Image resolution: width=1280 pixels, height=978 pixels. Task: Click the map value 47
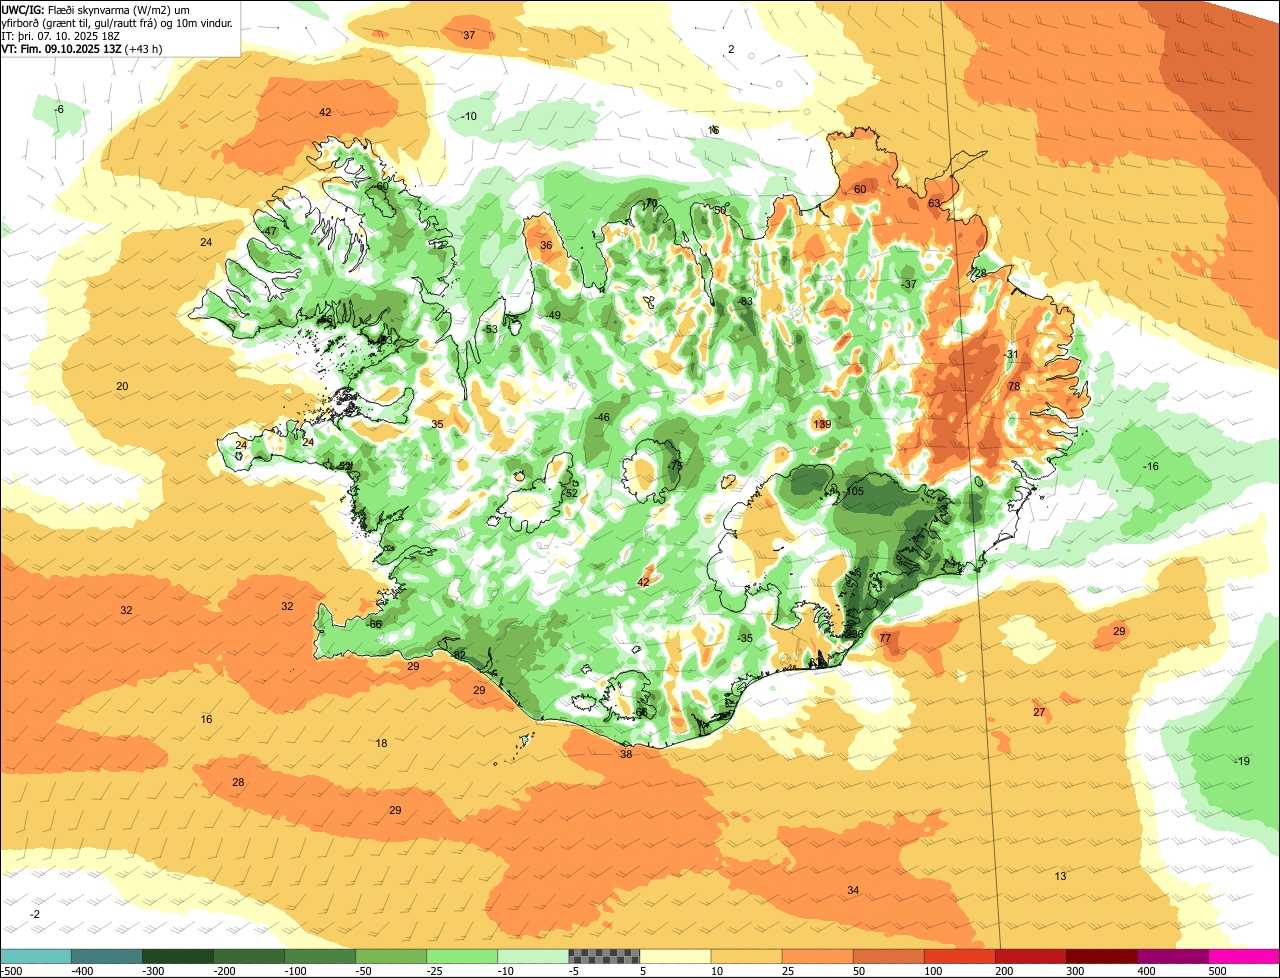(270, 232)
